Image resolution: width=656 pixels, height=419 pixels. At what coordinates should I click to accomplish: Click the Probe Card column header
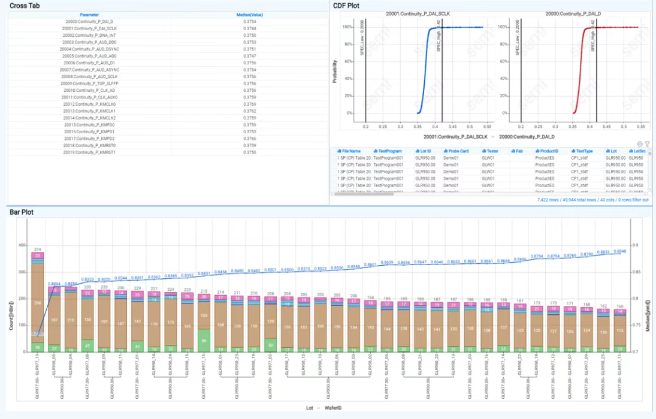459,151
